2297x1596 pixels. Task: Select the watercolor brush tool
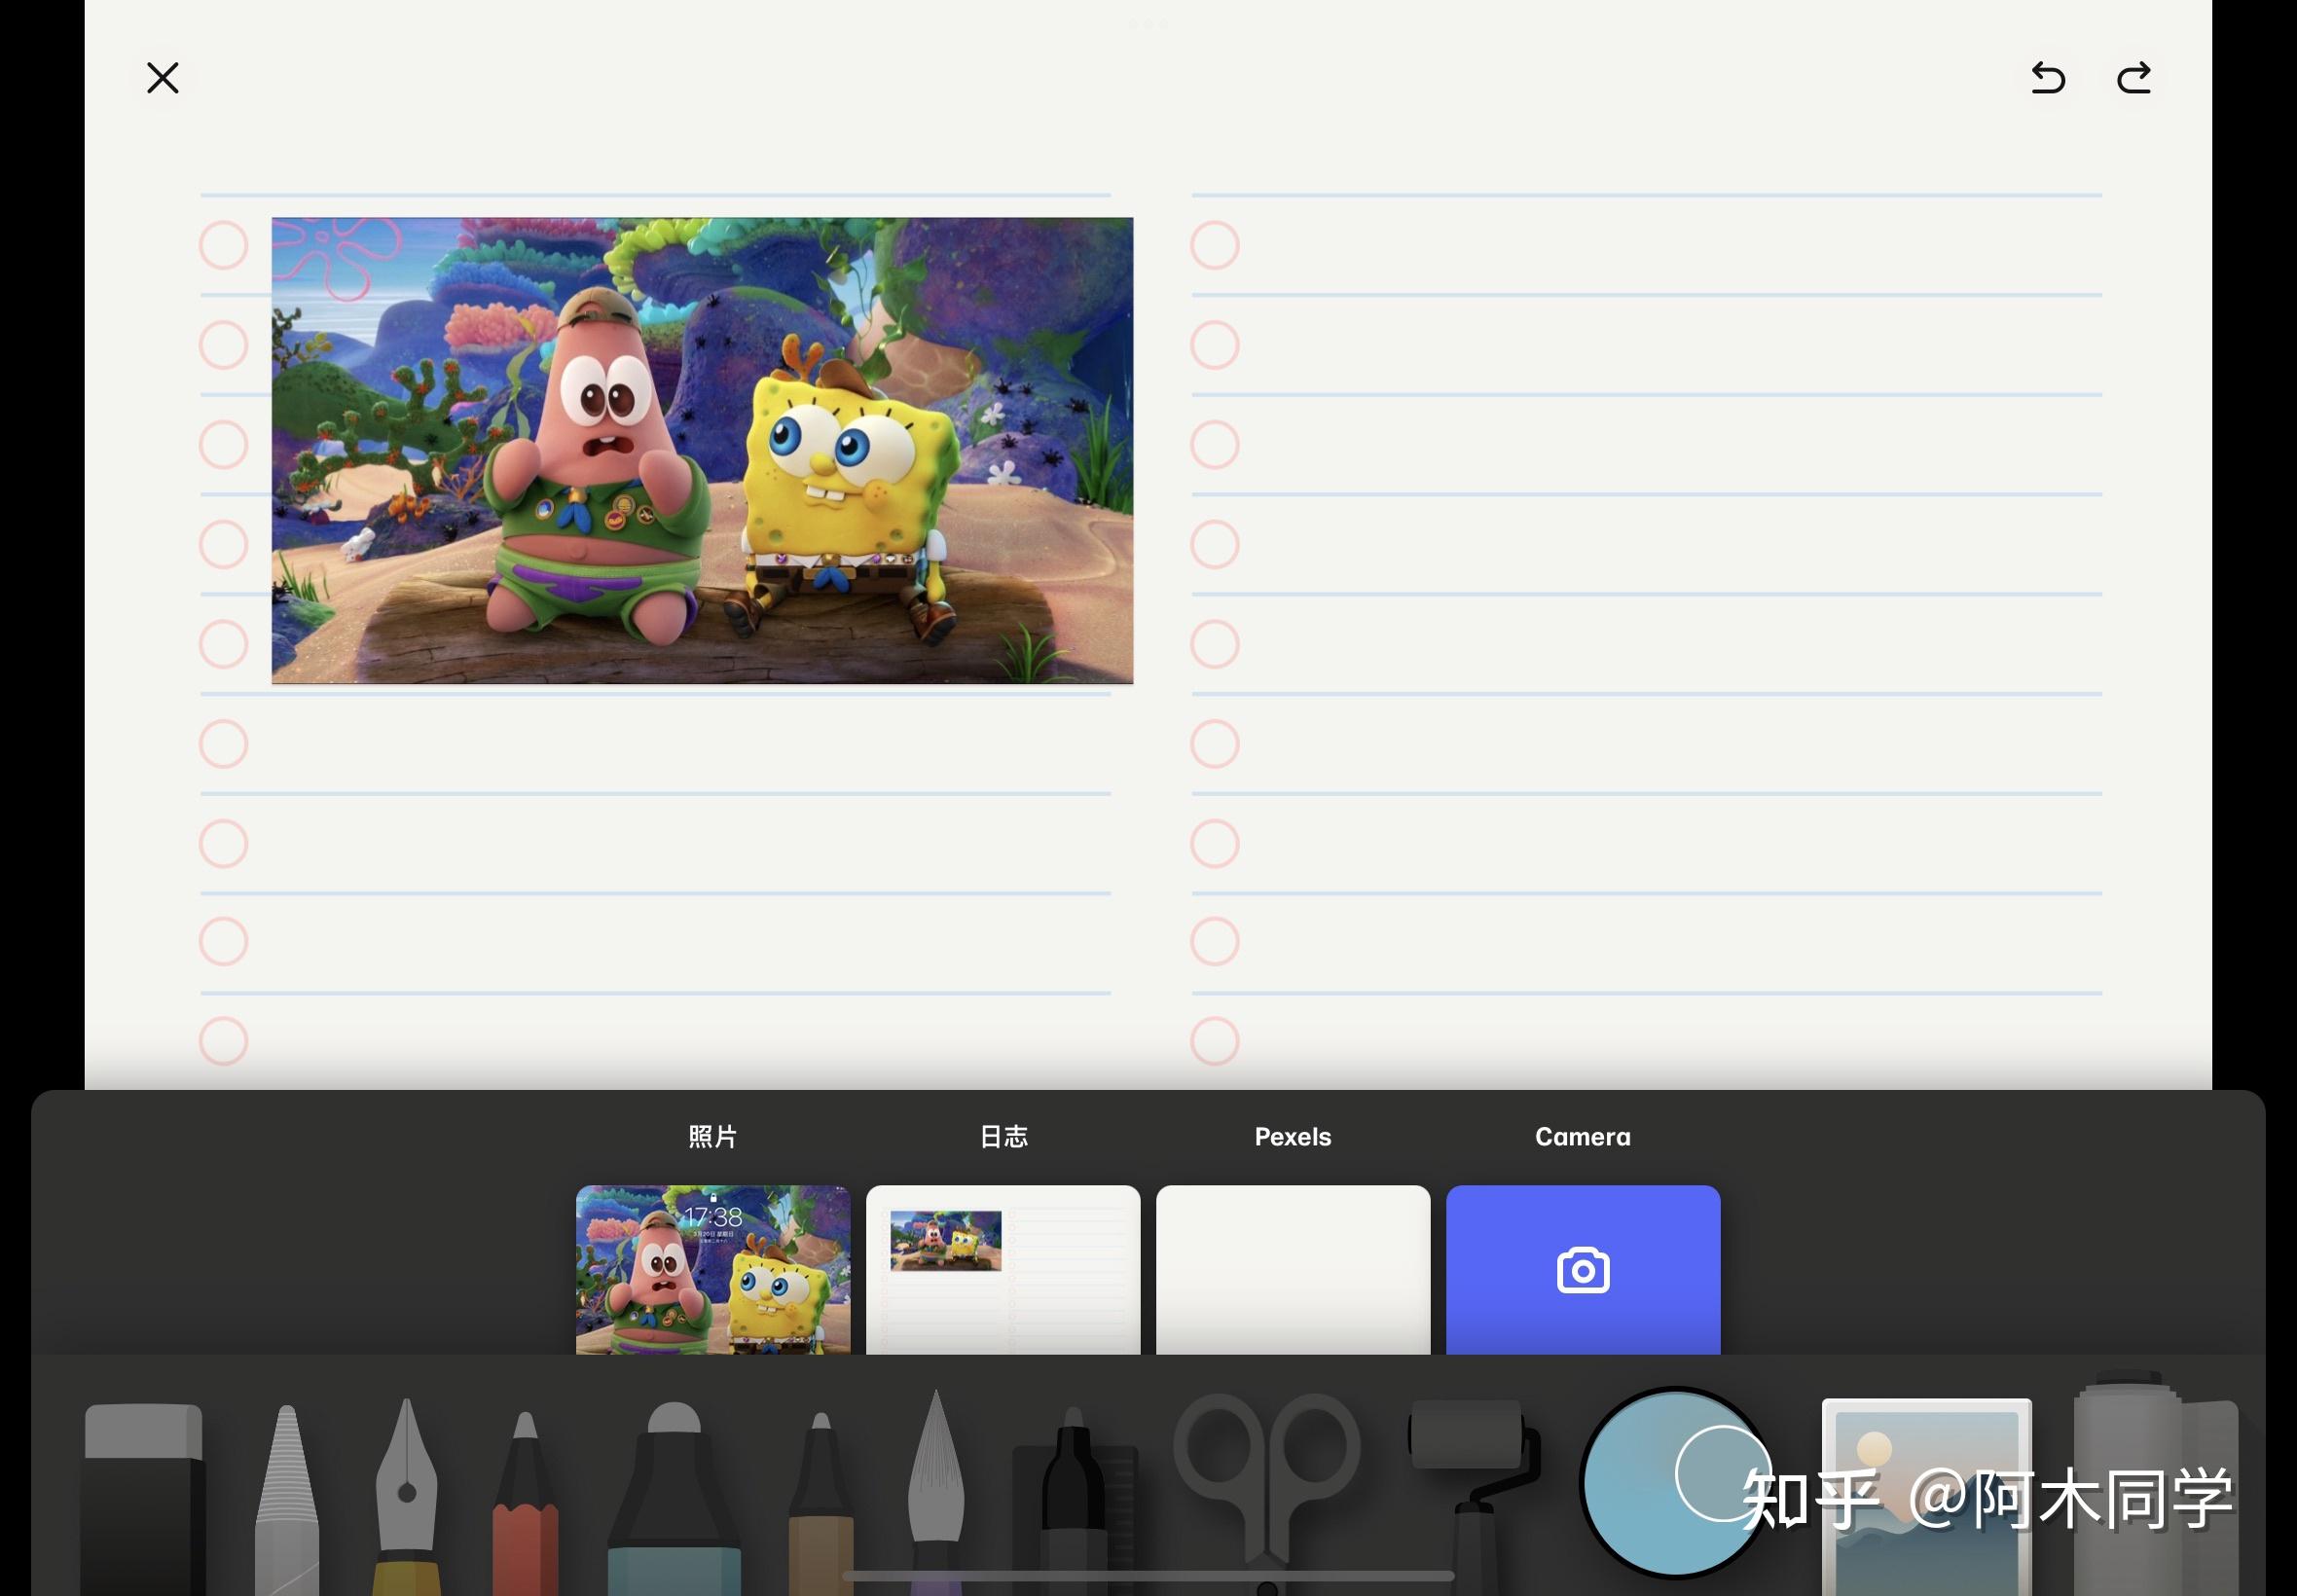tap(936, 1490)
